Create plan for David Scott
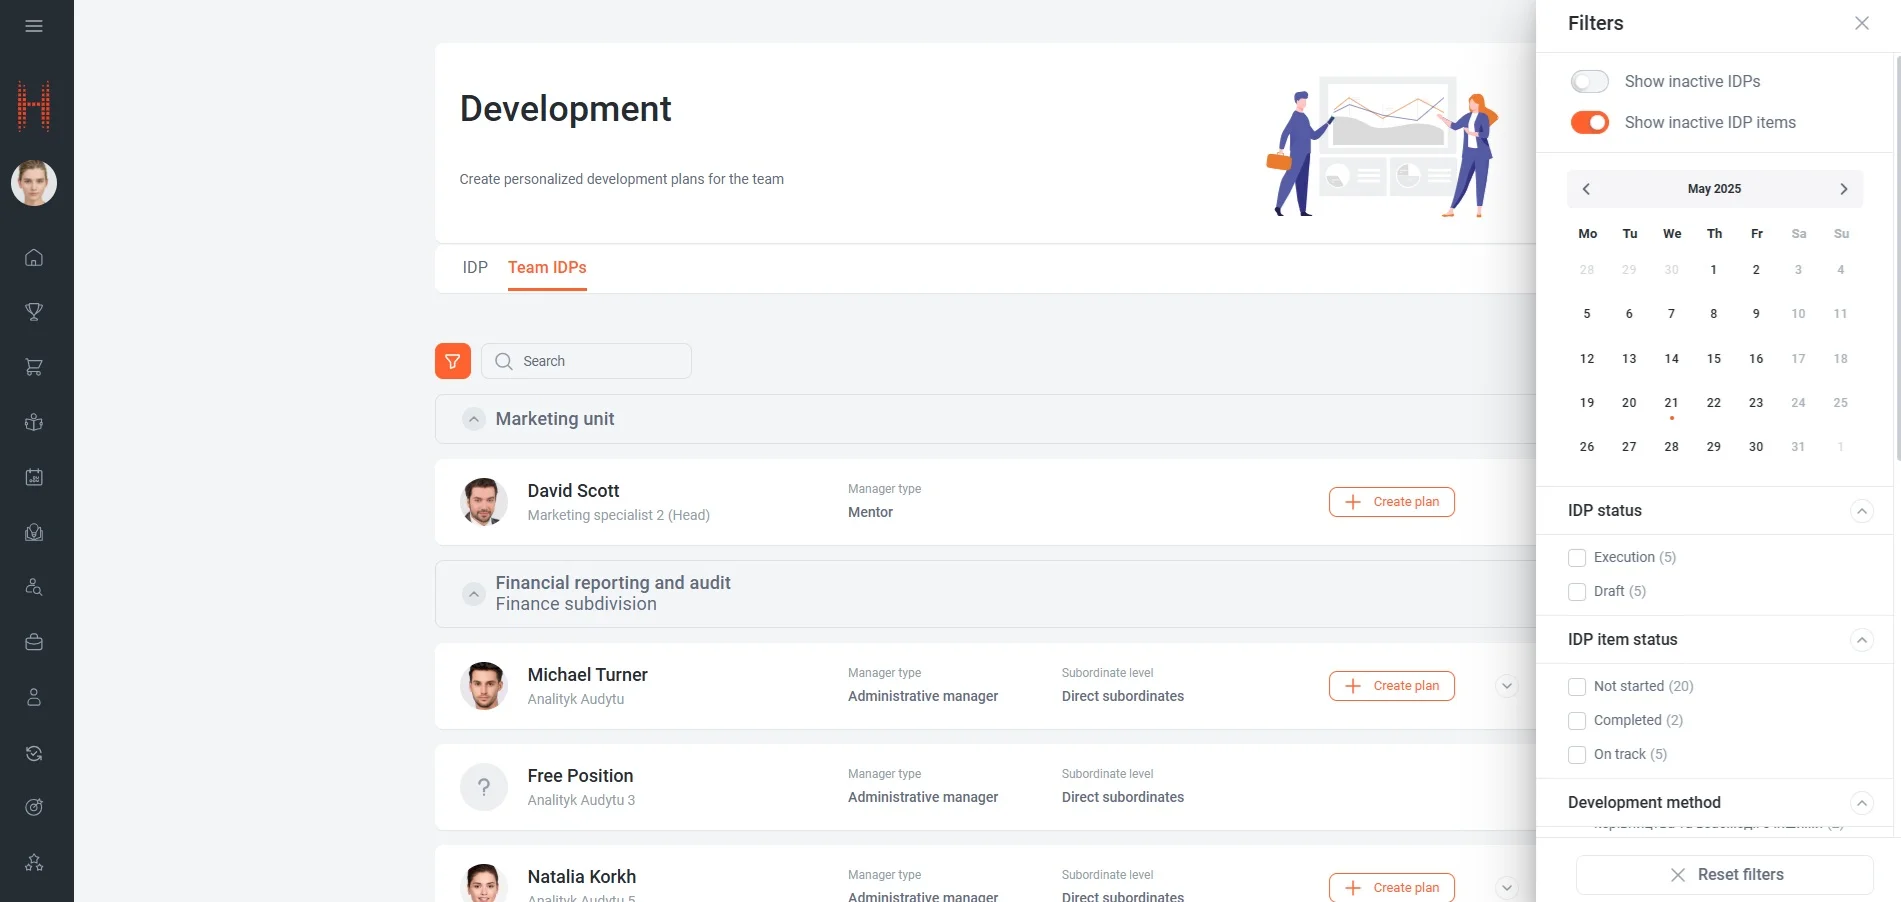This screenshot has height=902, width=1901. tap(1391, 502)
